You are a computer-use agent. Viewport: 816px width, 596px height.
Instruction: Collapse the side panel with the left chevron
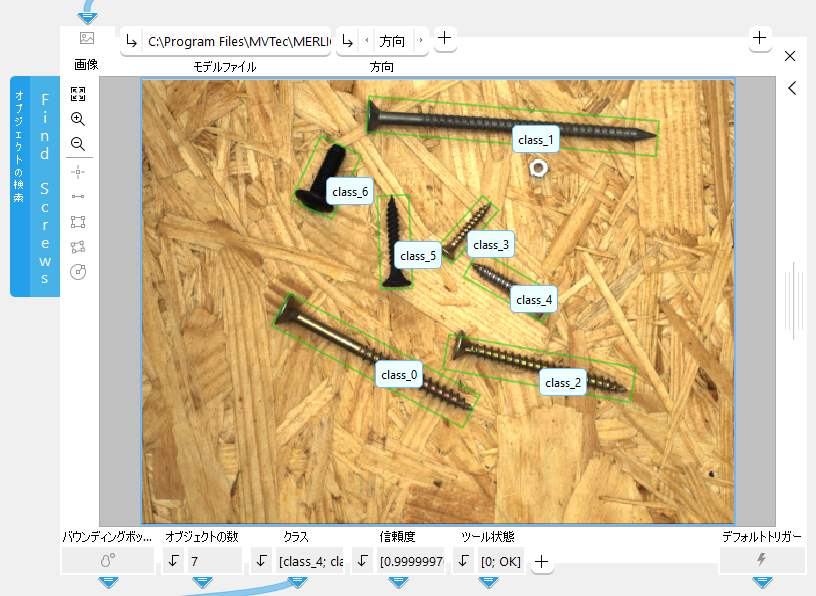tap(791, 88)
